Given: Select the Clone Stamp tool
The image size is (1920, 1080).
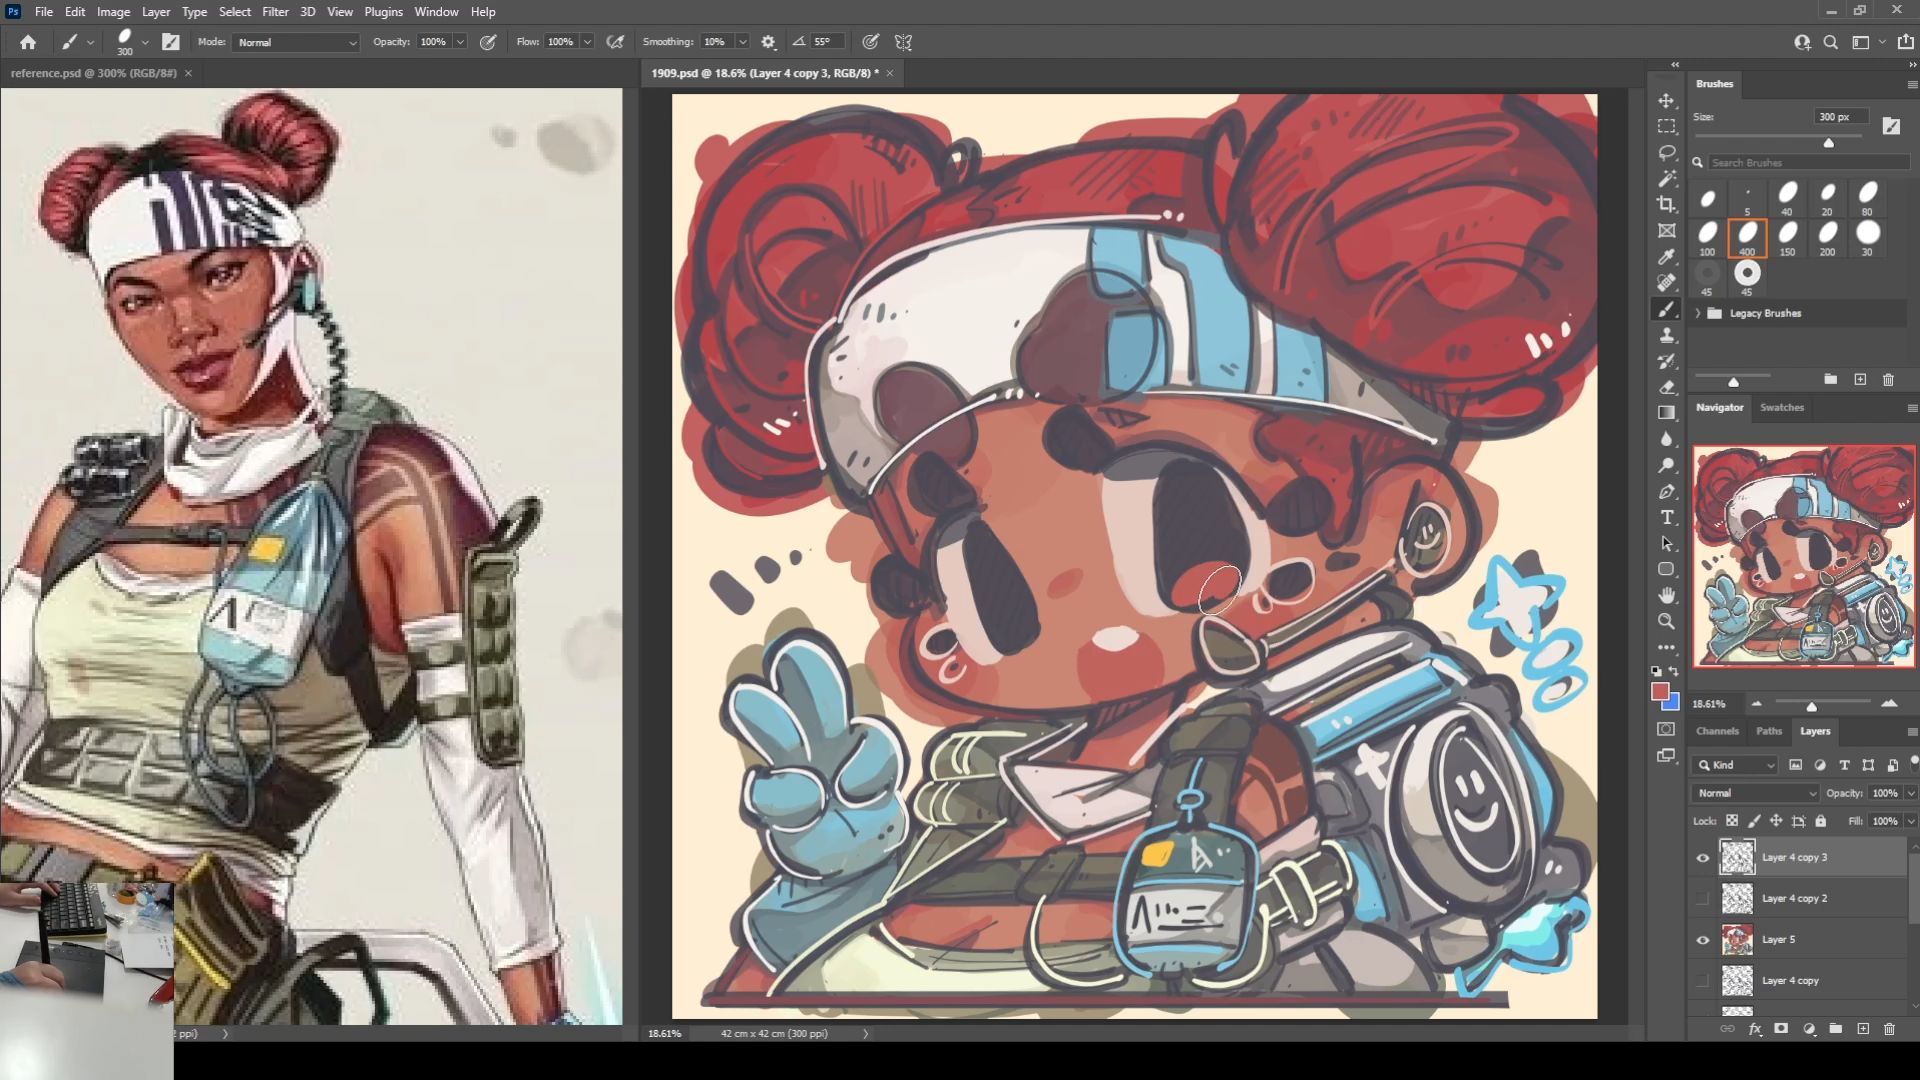Looking at the screenshot, I should click(1666, 336).
